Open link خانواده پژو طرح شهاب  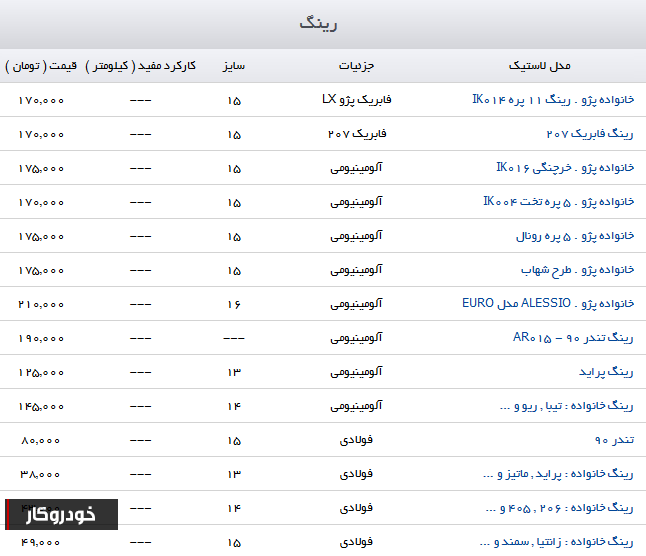[x=577, y=270]
